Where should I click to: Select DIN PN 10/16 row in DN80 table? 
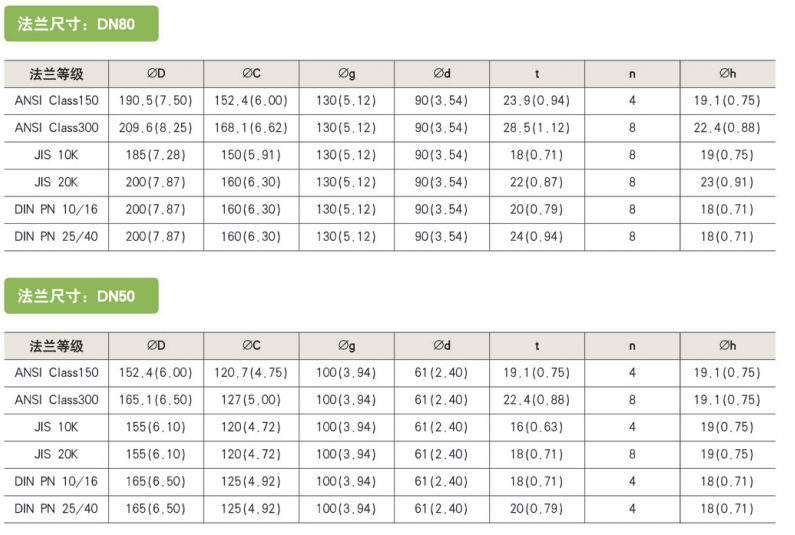(x=390, y=209)
